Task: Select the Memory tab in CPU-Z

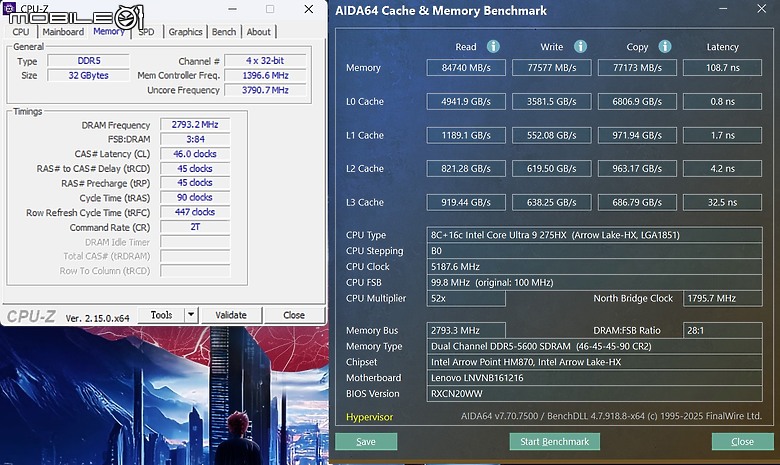Action: (x=108, y=31)
